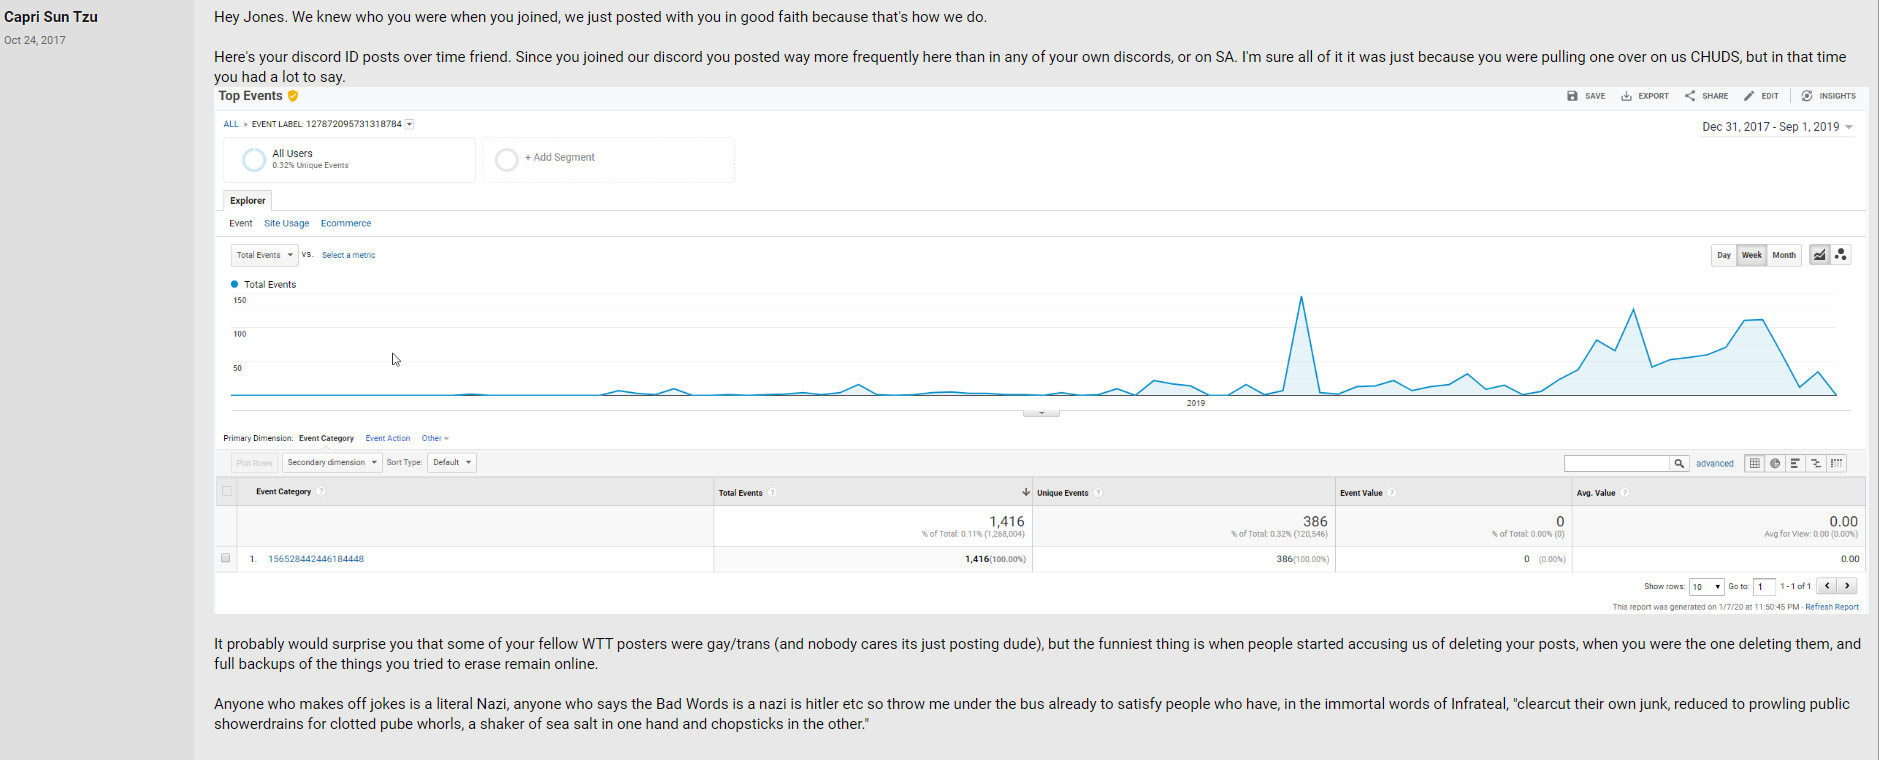1881x760 pixels.
Task: Click the Share report icon
Action: 1690,96
